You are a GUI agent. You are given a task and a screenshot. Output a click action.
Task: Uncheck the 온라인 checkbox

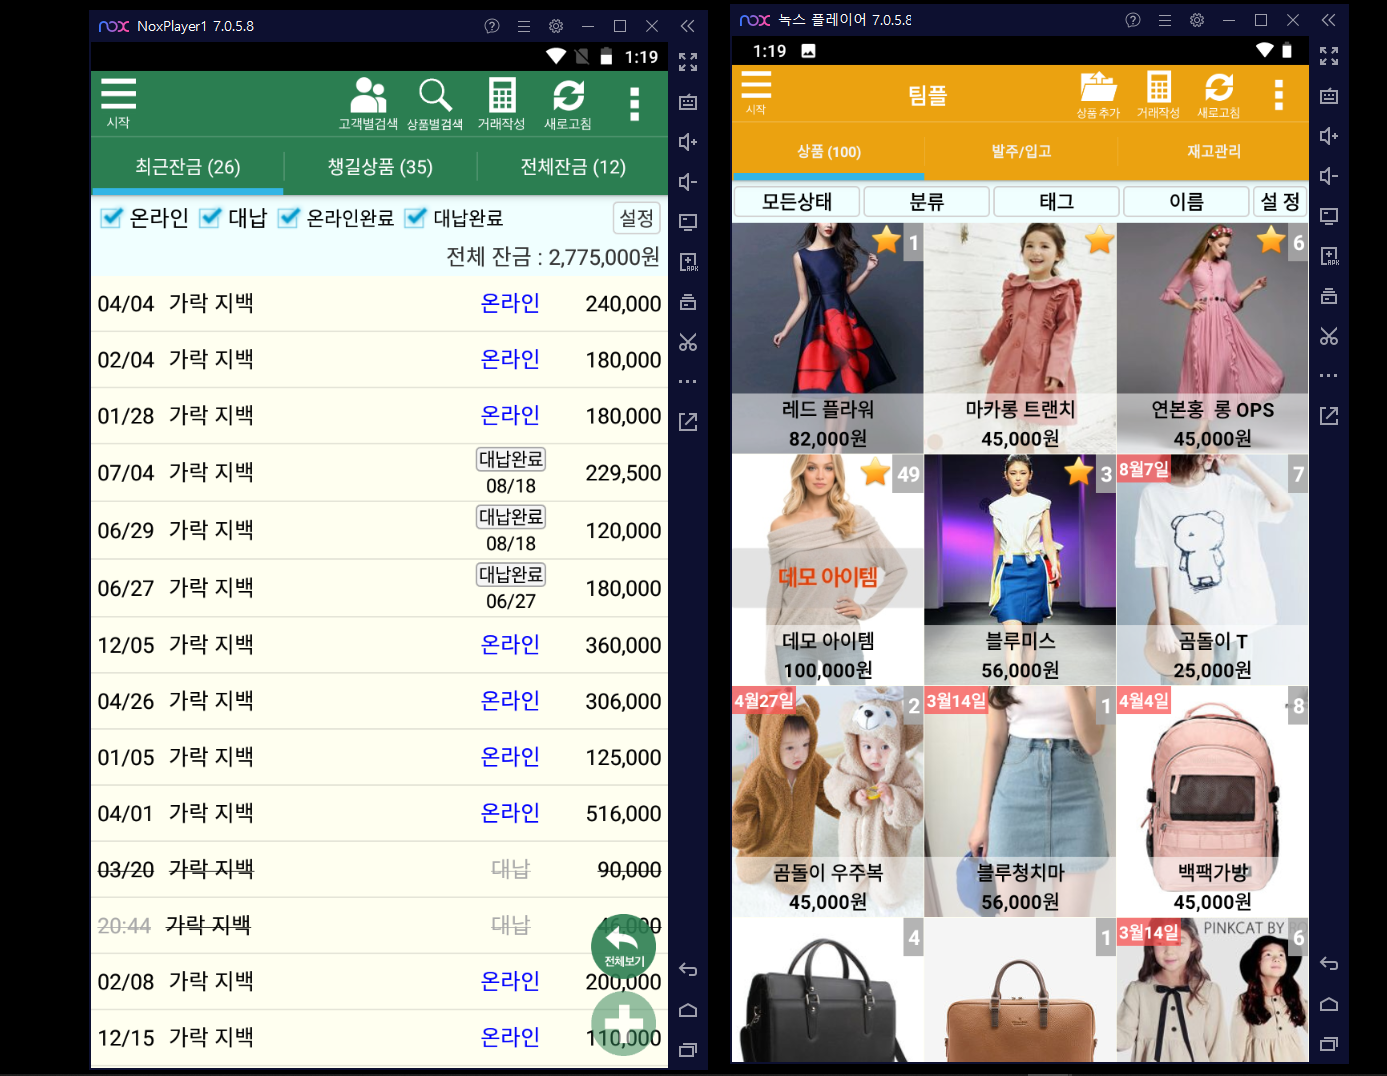(x=112, y=218)
